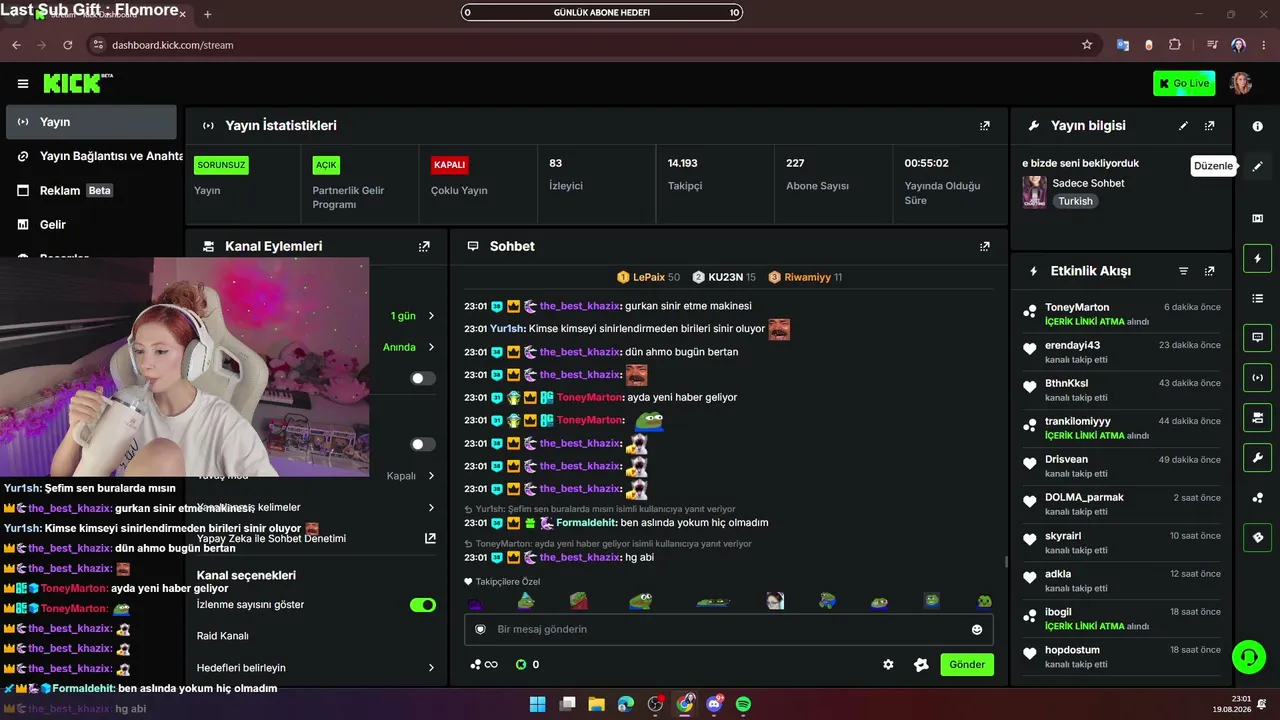Toggle the second switch in Kanal Eylemleri
The height and width of the screenshot is (720, 1280).
(x=423, y=444)
